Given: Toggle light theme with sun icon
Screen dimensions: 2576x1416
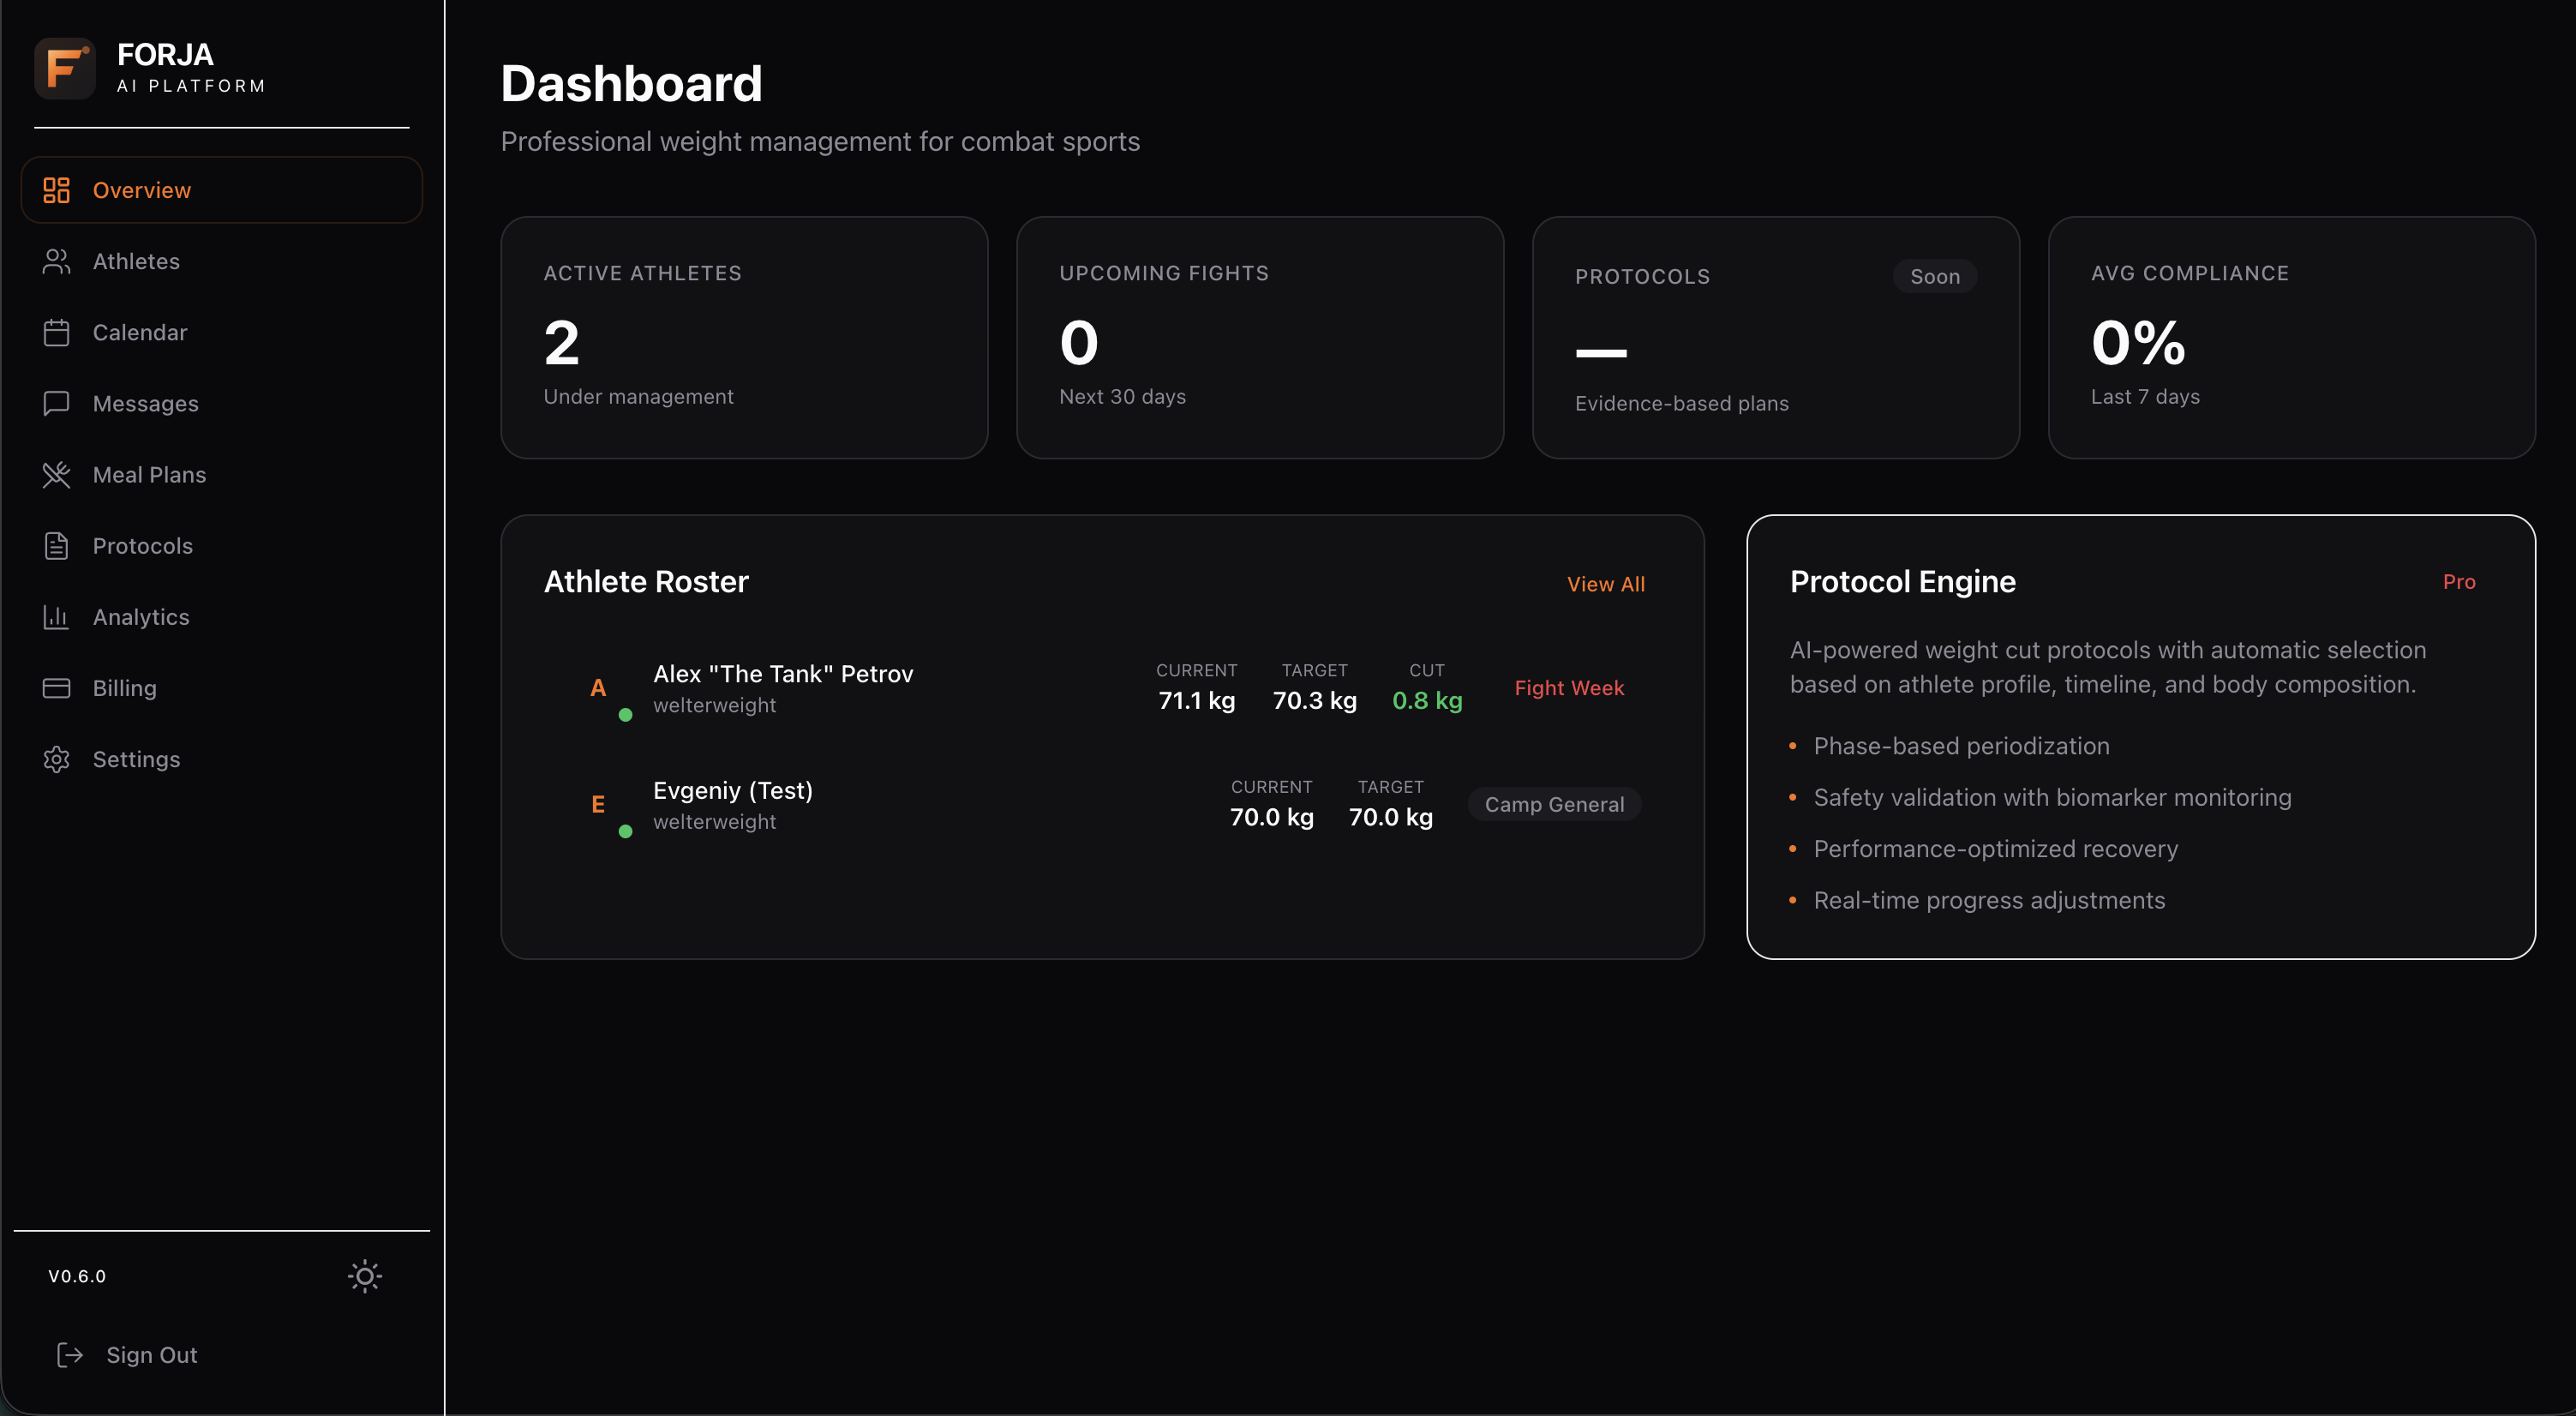Looking at the screenshot, I should [x=364, y=1276].
